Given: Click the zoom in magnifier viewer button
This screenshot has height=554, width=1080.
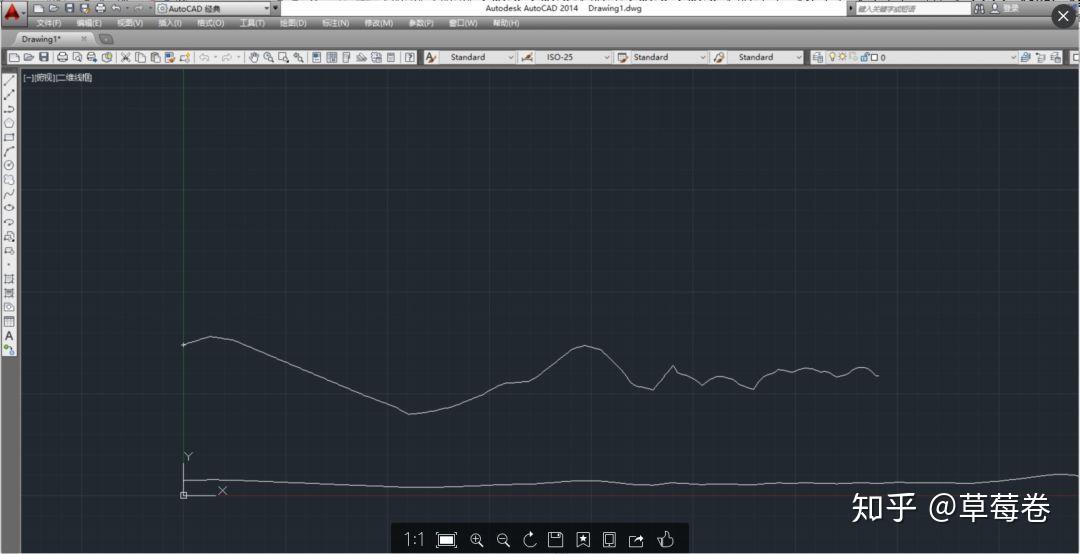Looking at the screenshot, I should tap(477, 540).
